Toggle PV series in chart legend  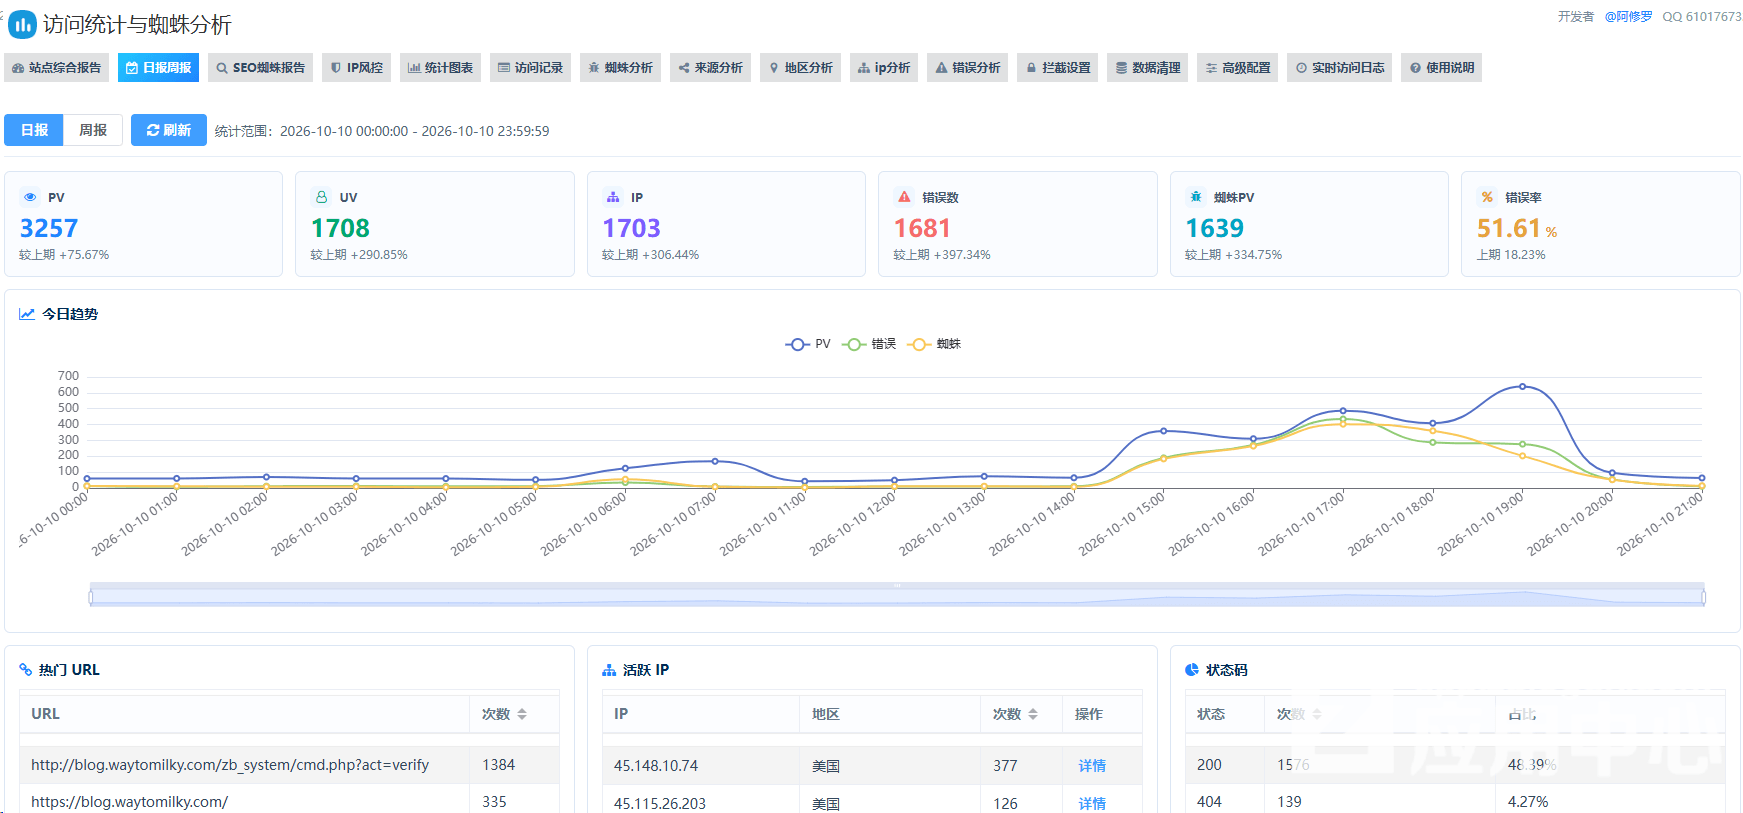click(x=808, y=344)
